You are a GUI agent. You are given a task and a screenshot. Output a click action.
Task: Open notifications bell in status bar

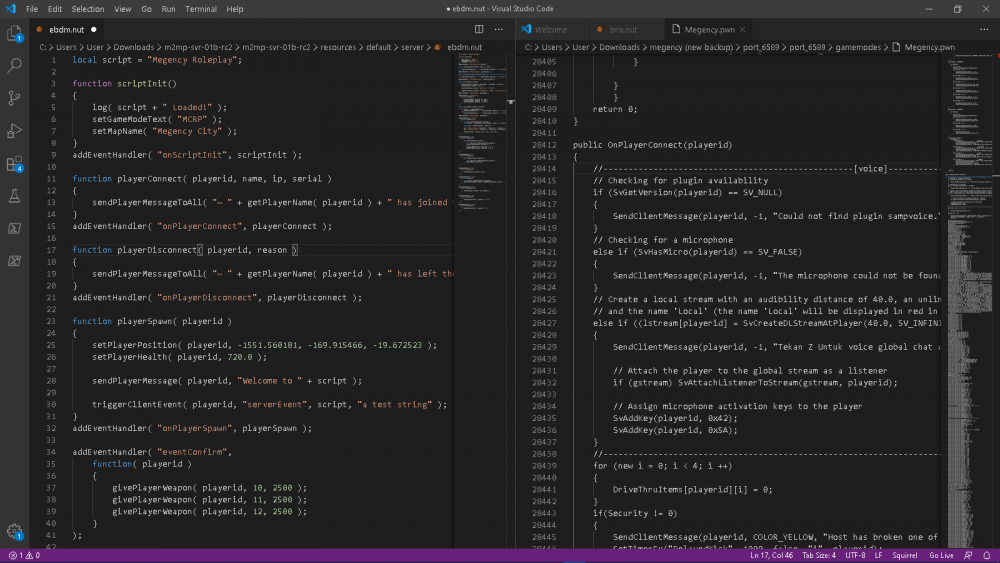(987, 555)
